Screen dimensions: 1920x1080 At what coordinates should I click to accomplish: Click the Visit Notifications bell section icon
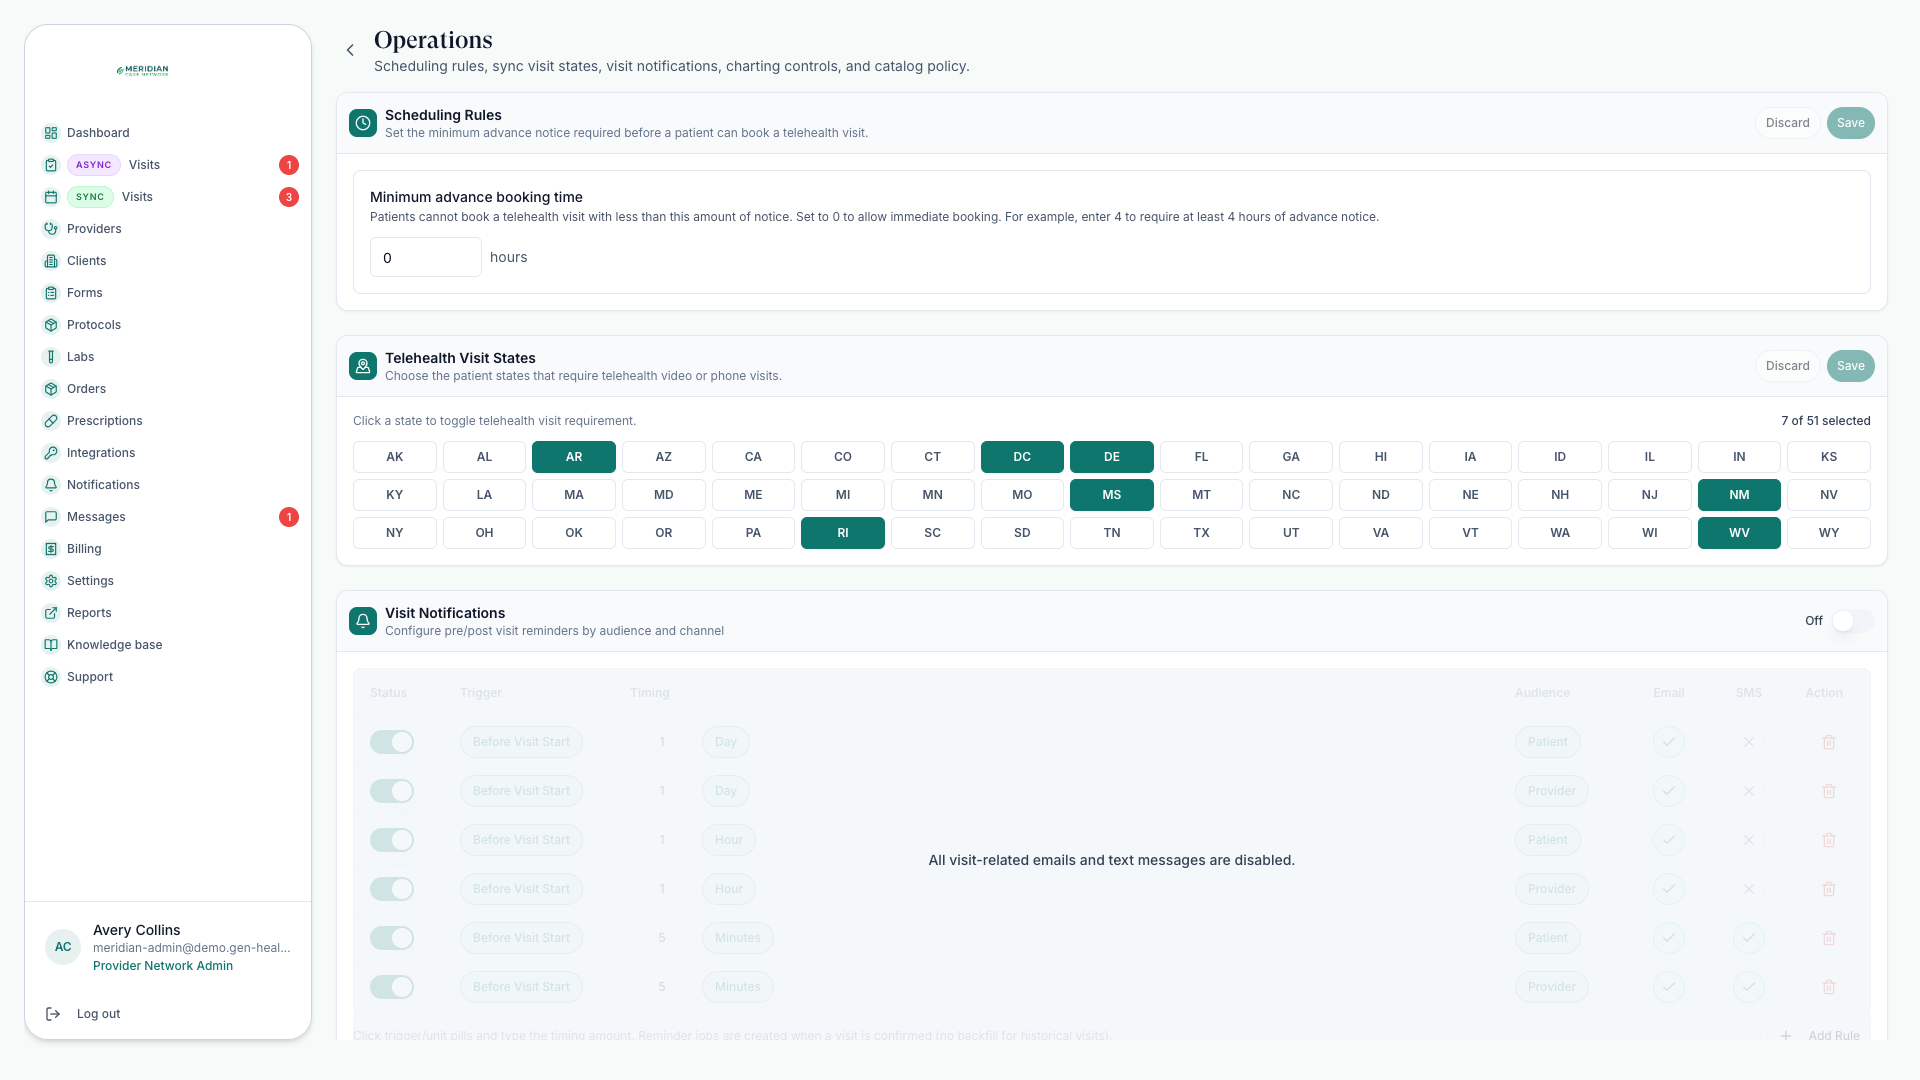click(x=363, y=621)
